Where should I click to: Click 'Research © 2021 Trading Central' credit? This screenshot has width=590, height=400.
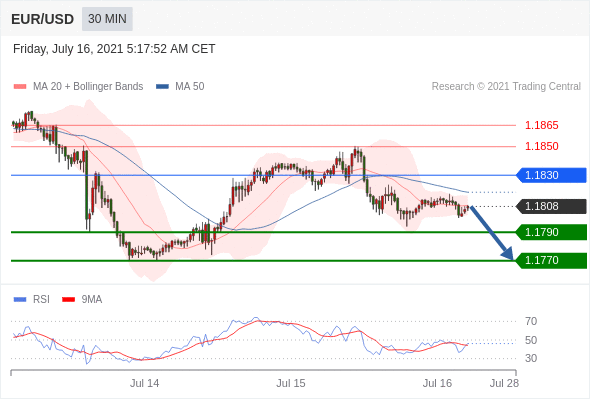click(506, 87)
